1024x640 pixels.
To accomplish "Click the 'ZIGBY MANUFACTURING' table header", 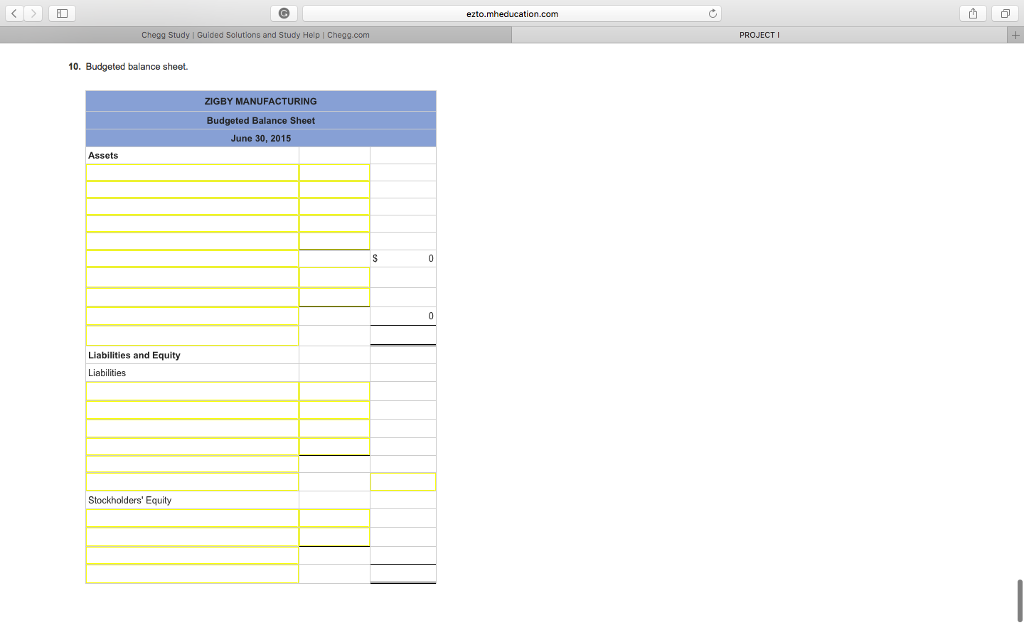I will 261,101.
